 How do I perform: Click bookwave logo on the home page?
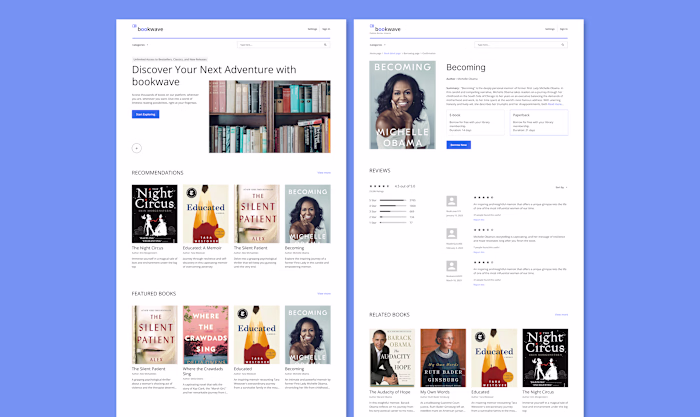tap(148, 28)
